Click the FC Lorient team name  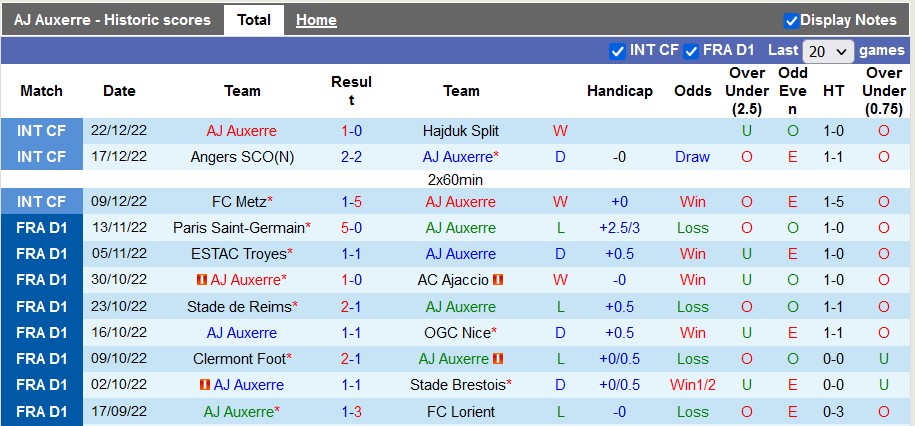pos(460,411)
